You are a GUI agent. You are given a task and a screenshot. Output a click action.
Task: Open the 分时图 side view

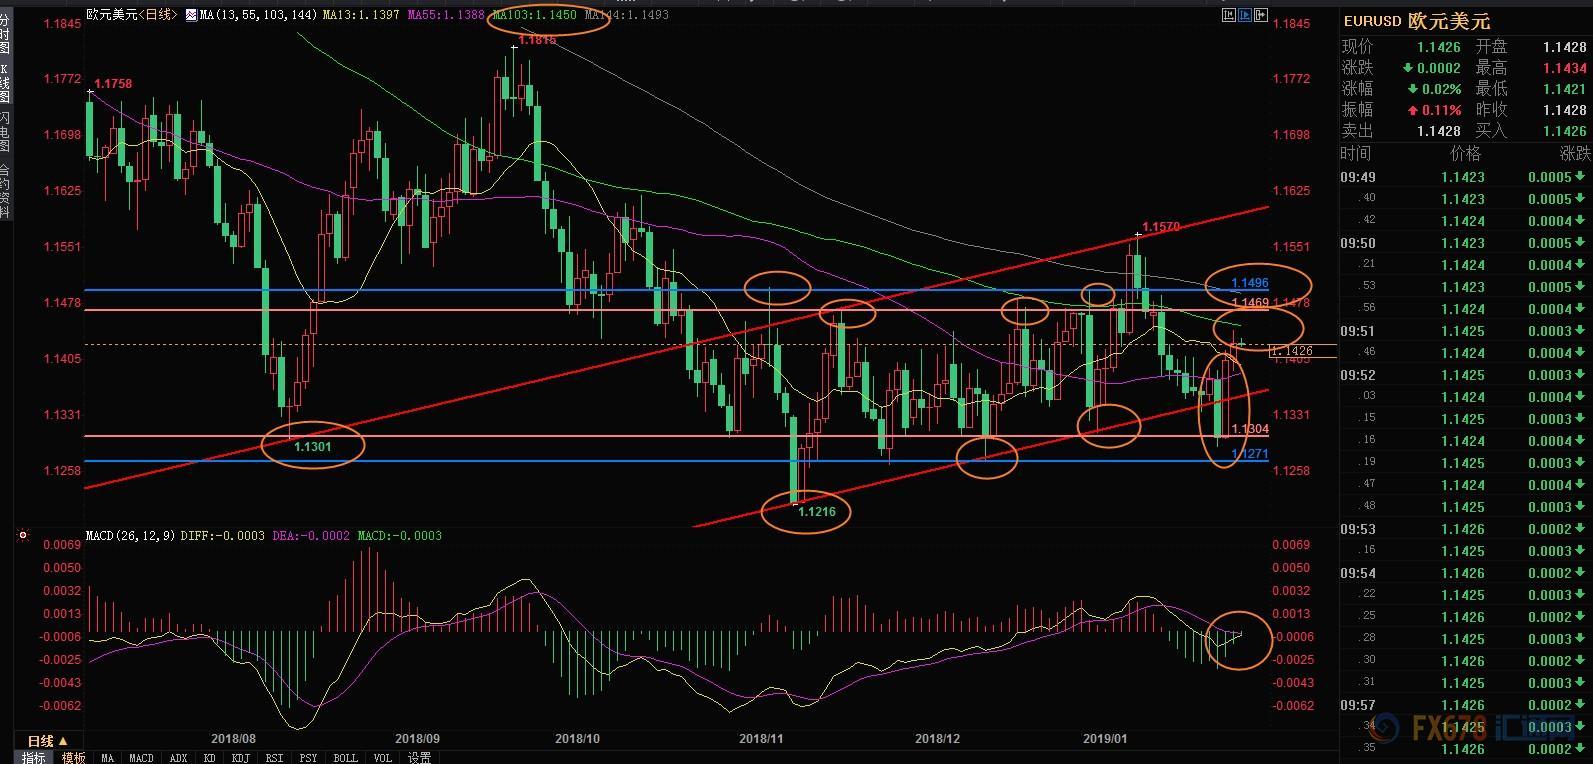(x=5, y=35)
